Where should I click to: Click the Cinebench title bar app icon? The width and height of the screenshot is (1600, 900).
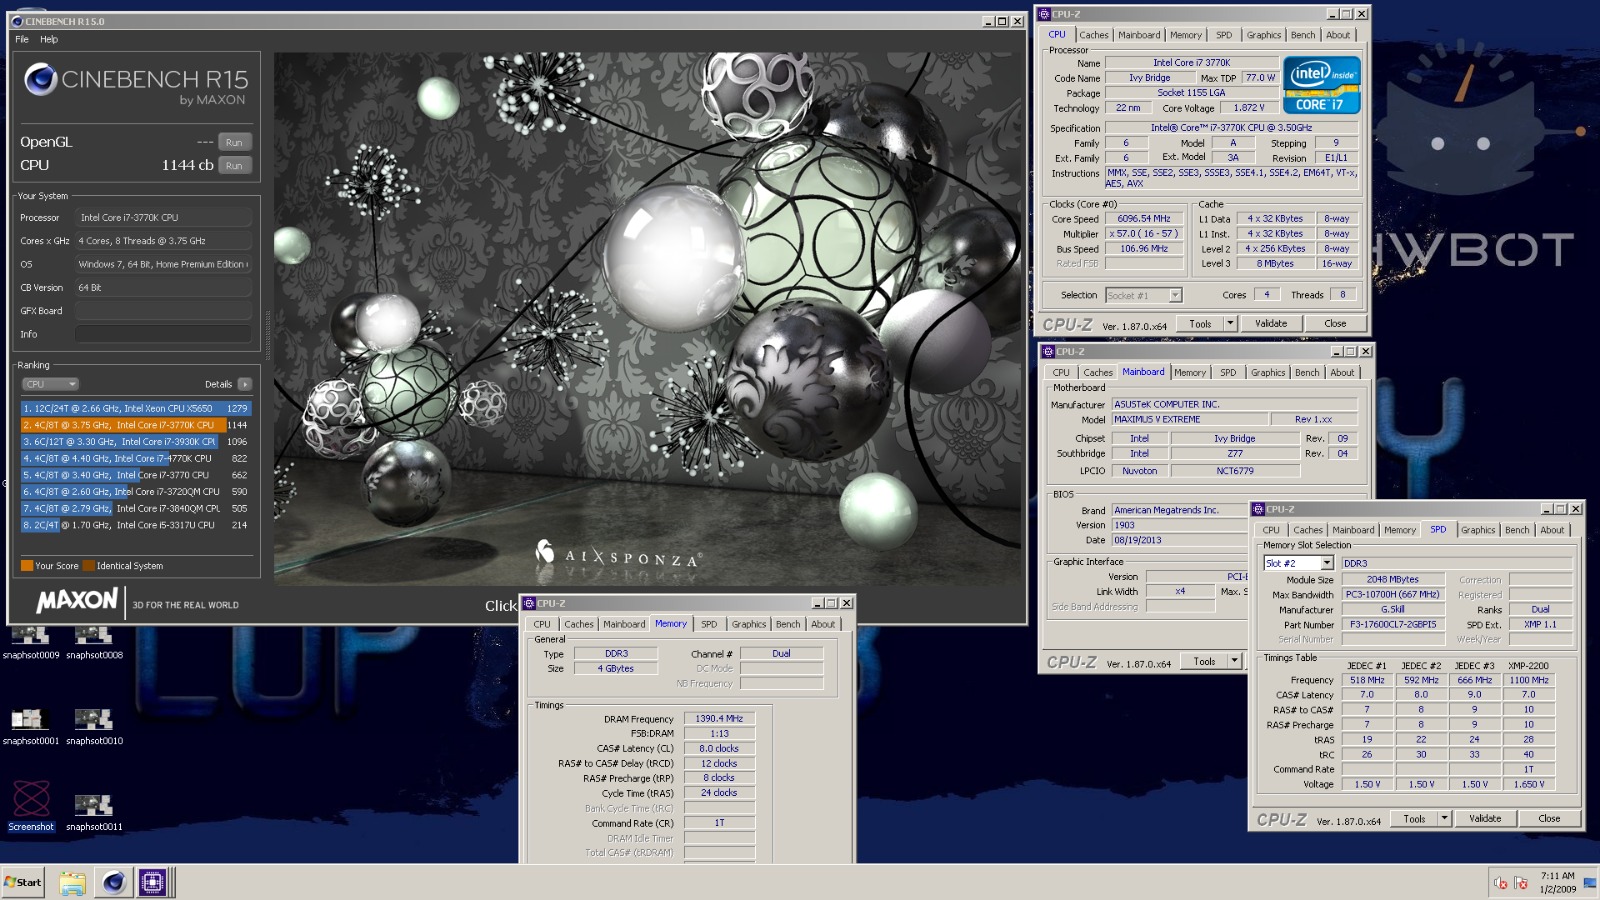[17, 21]
